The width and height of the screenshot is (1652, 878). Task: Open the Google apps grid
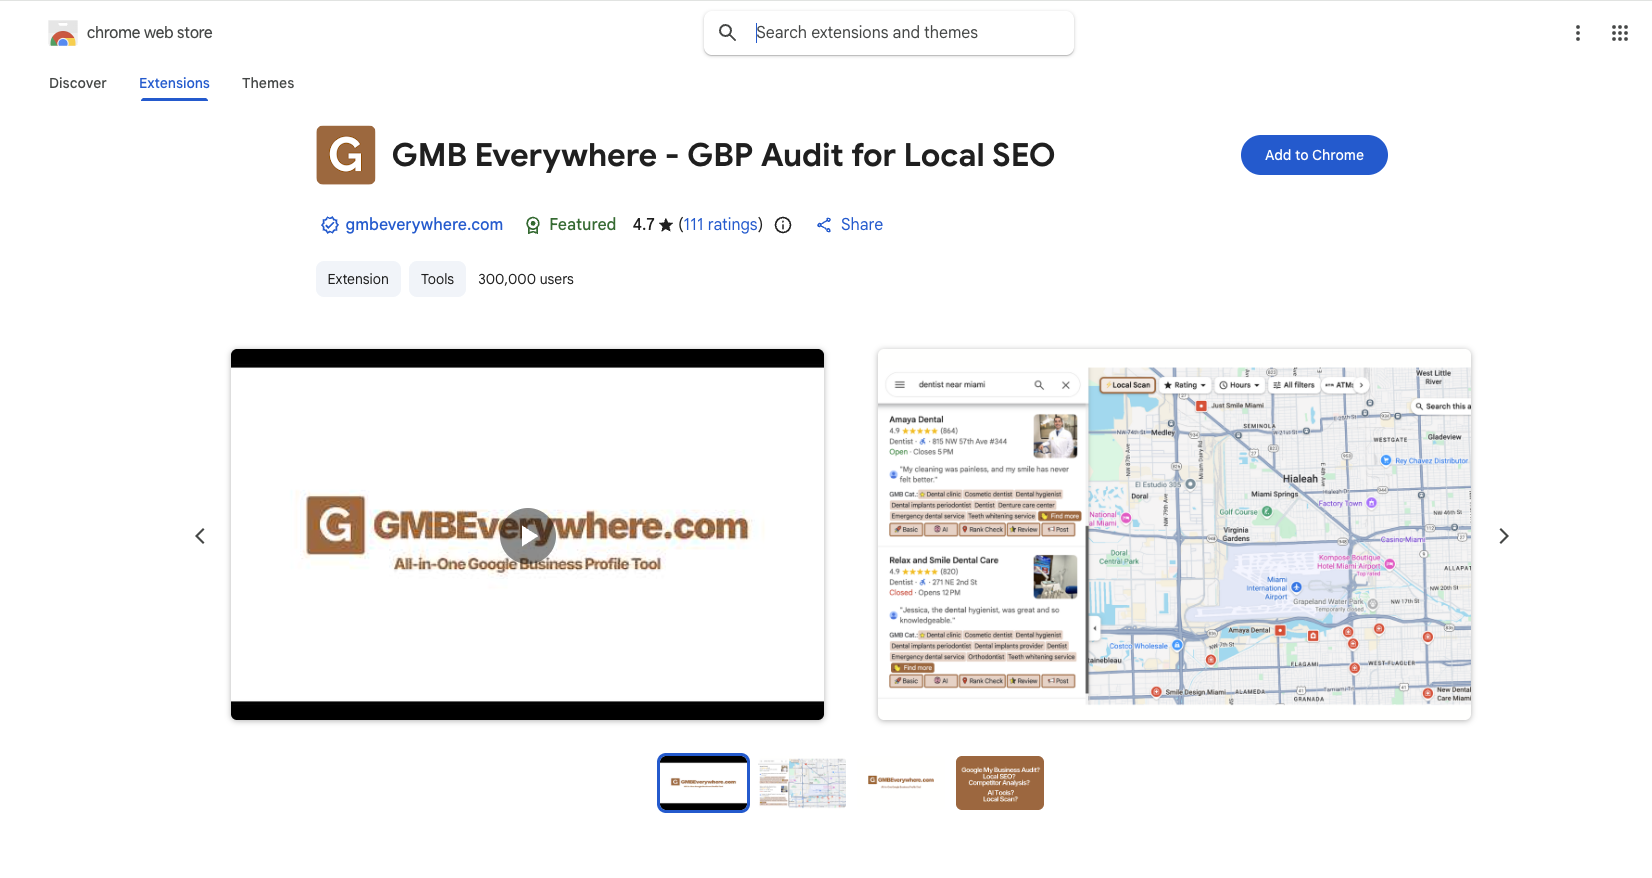click(x=1620, y=33)
